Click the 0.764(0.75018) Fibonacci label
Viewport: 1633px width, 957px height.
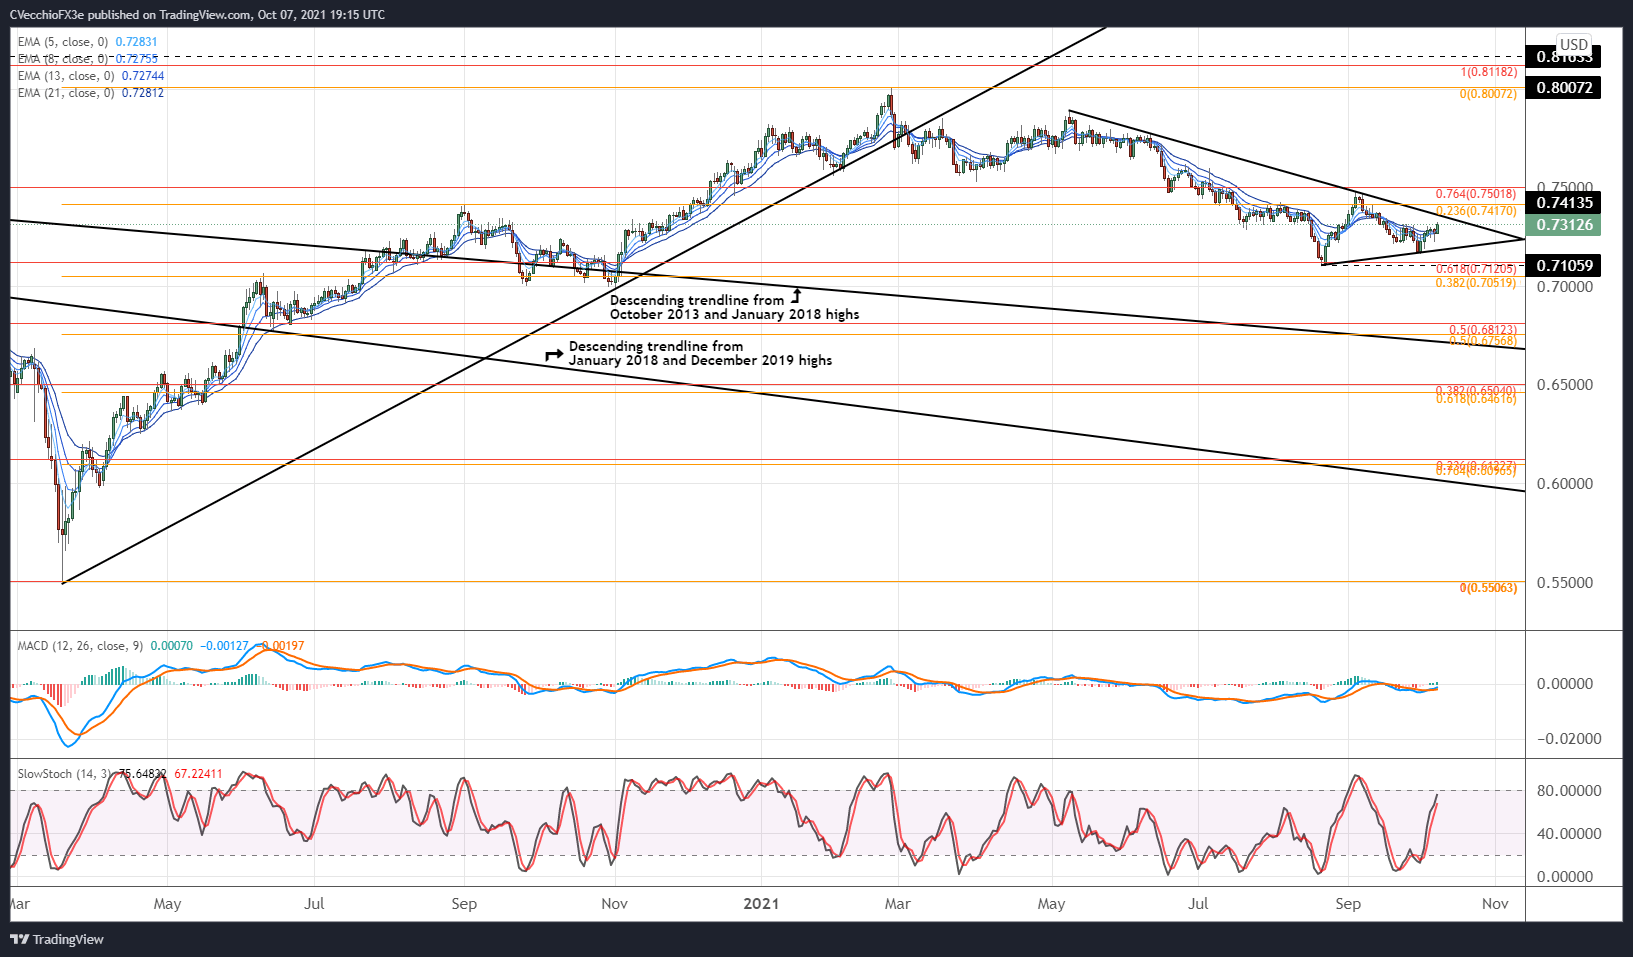tap(1476, 194)
